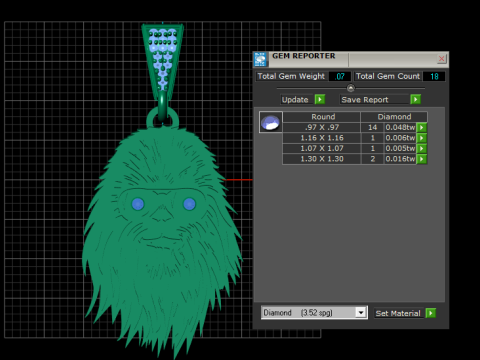Click the Gem Reporter title bar icon
This screenshot has height=360, width=480.
click(x=260, y=59)
